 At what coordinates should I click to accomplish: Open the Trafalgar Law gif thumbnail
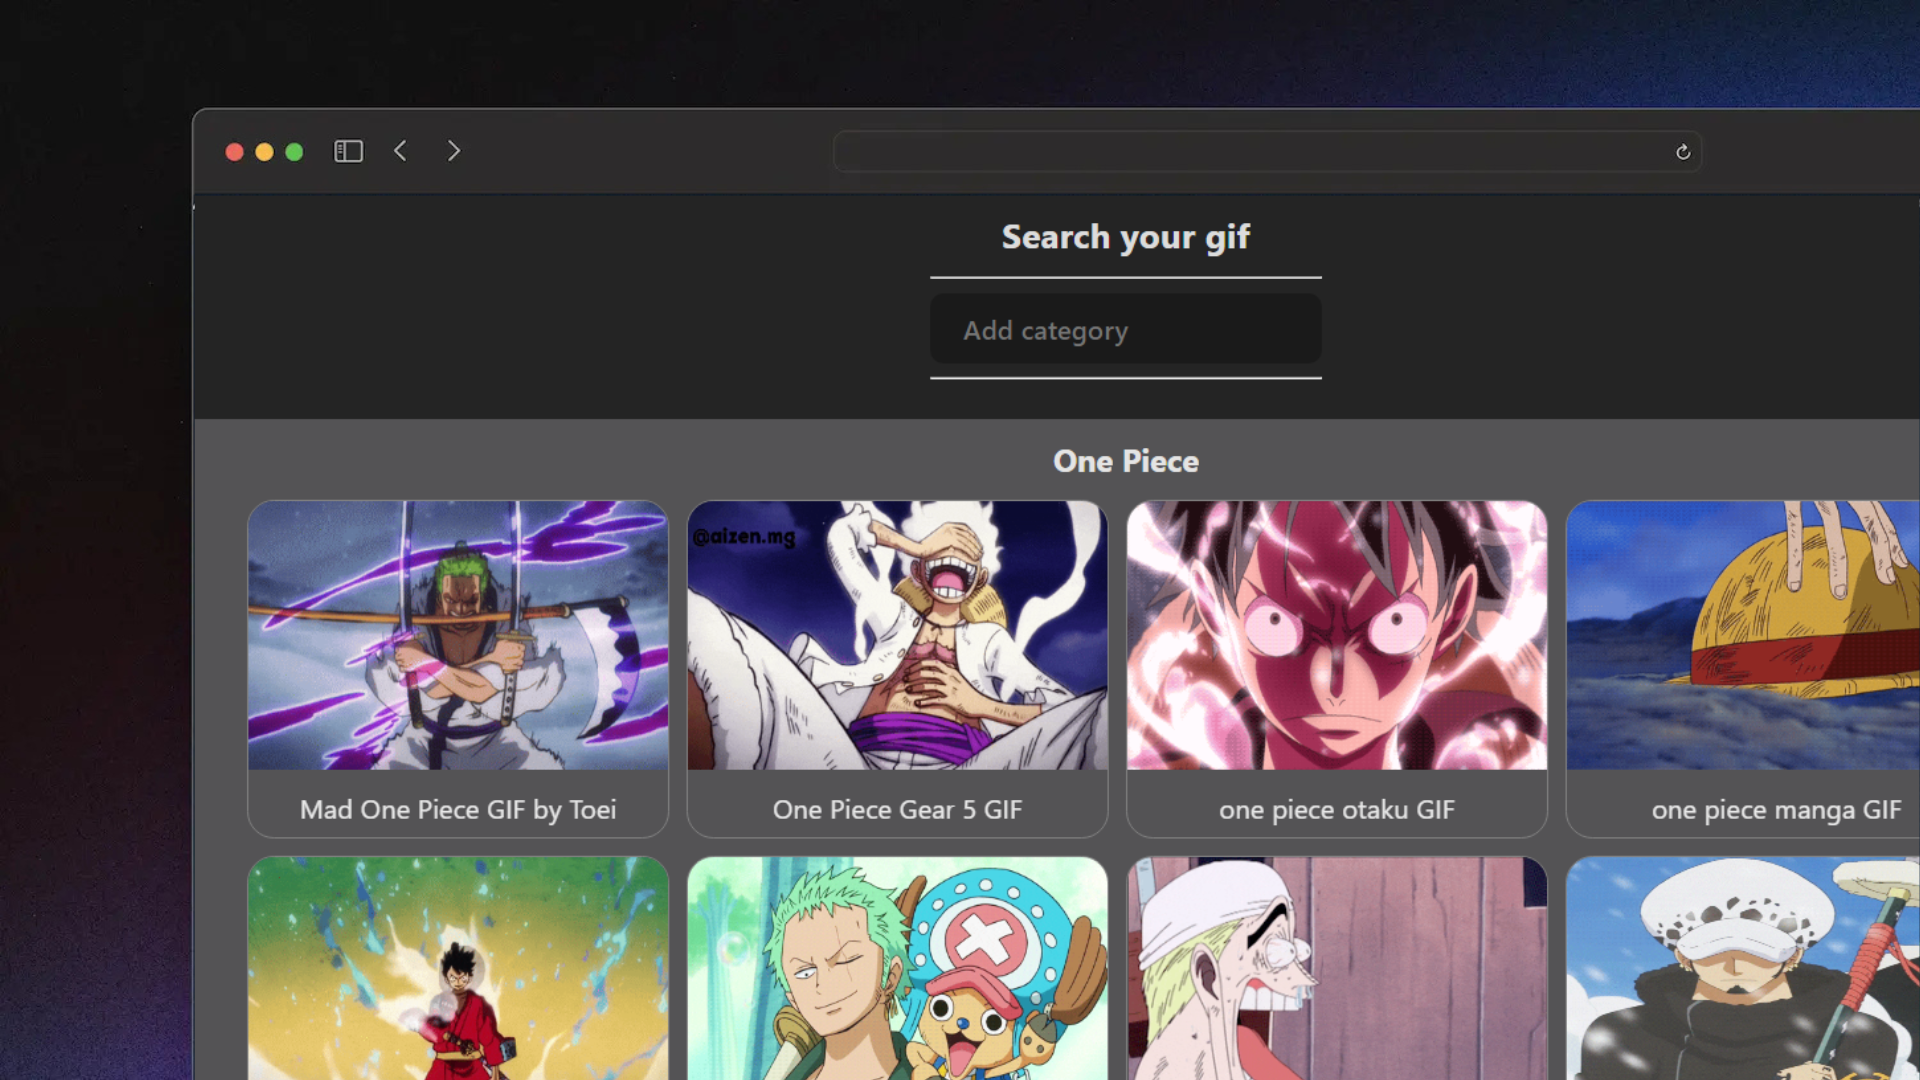coord(1743,968)
